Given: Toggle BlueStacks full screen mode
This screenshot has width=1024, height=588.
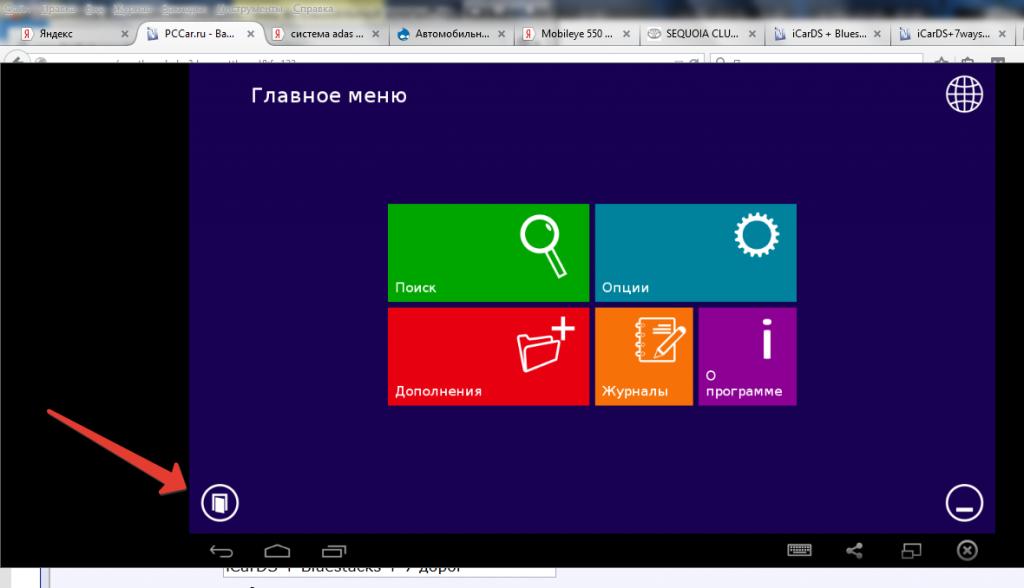Looking at the screenshot, I should 911,550.
